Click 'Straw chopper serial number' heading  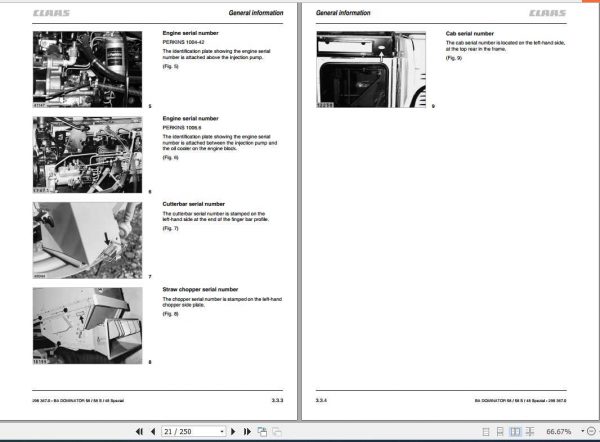(x=200, y=290)
